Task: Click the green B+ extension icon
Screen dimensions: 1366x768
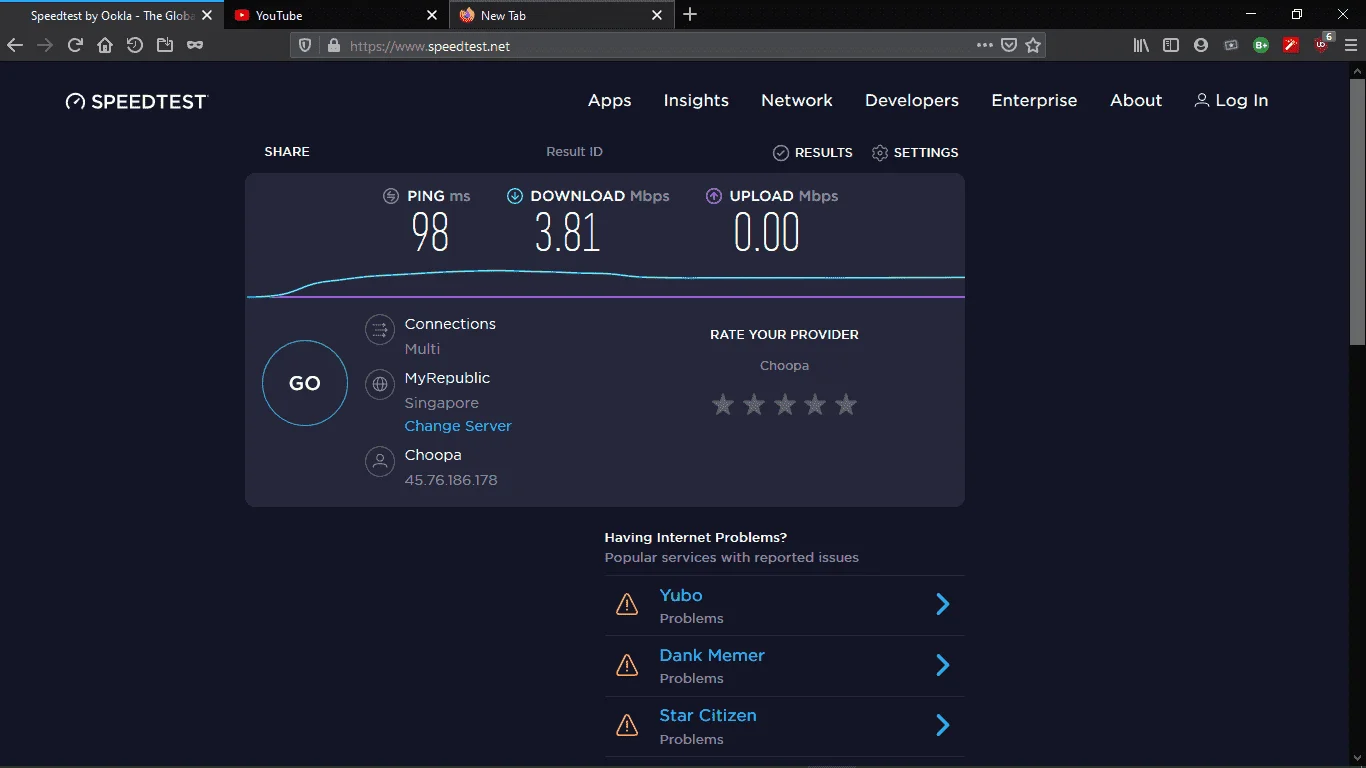Action: (x=1261, y=45)
